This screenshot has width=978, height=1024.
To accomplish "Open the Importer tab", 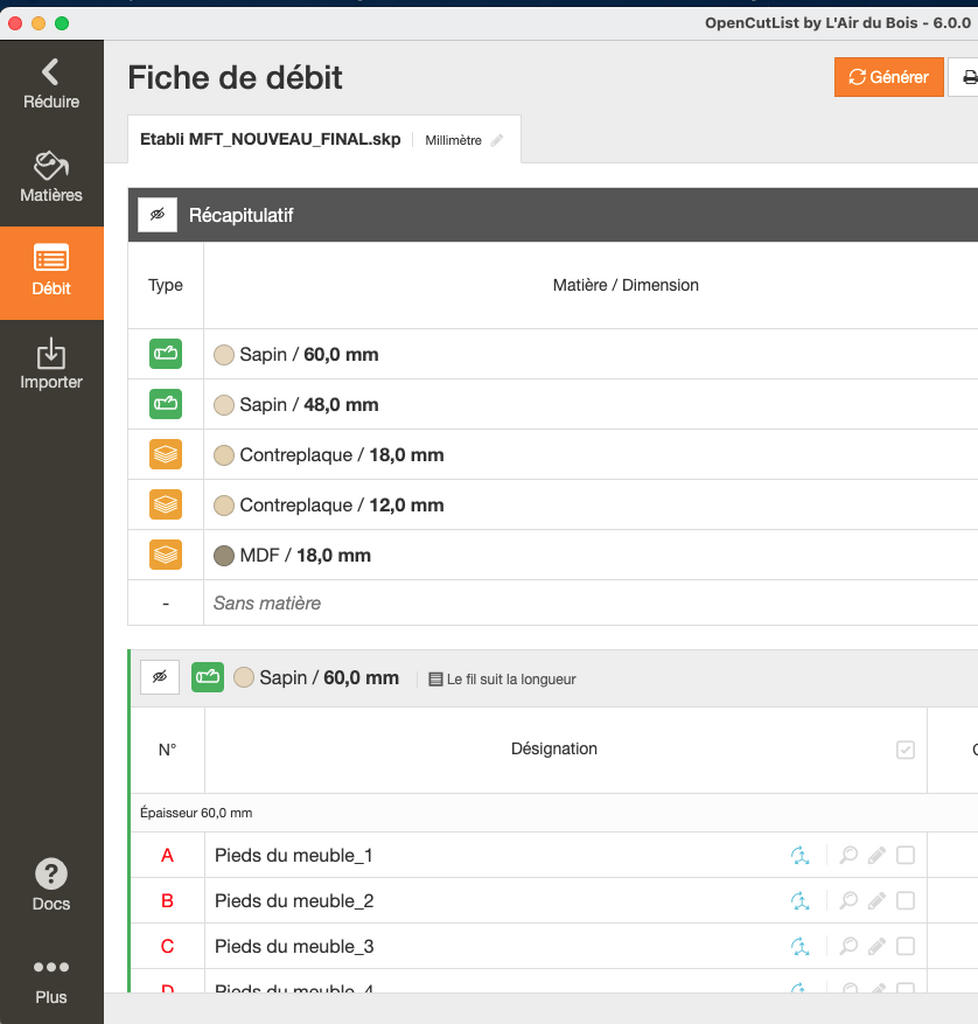I will click(51, 364).
